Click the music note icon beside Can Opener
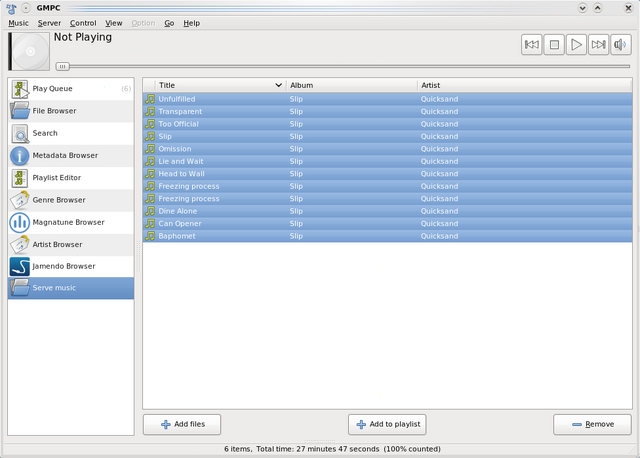 (150, 224)
